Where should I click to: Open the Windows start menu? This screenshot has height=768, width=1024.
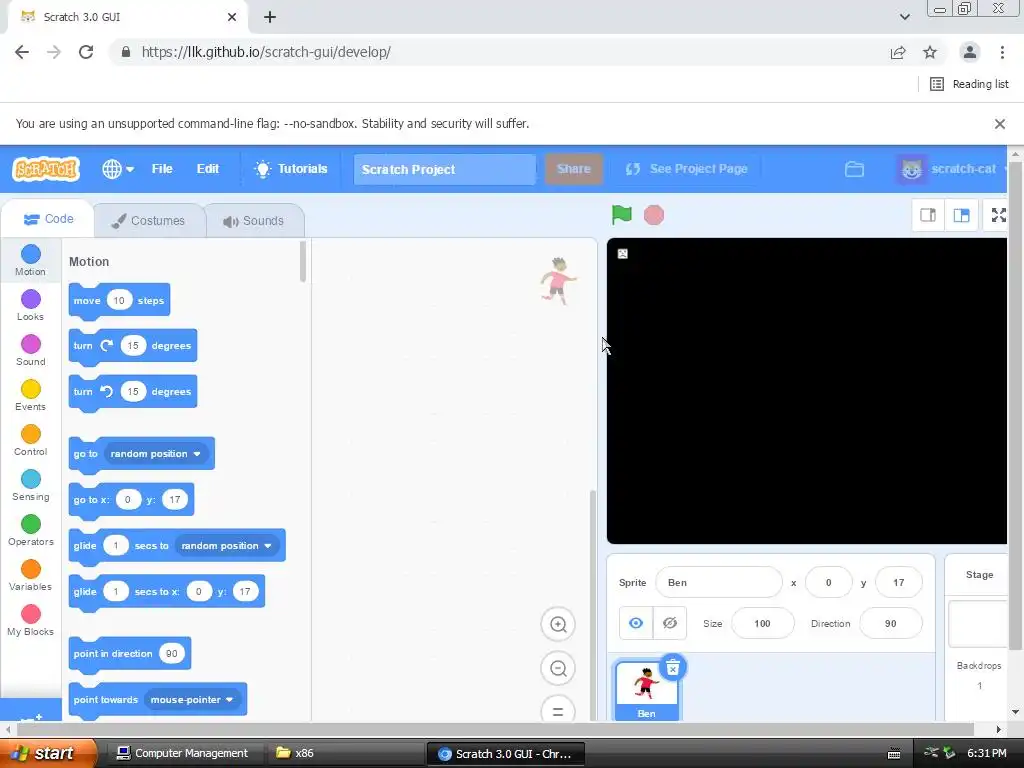48,753
